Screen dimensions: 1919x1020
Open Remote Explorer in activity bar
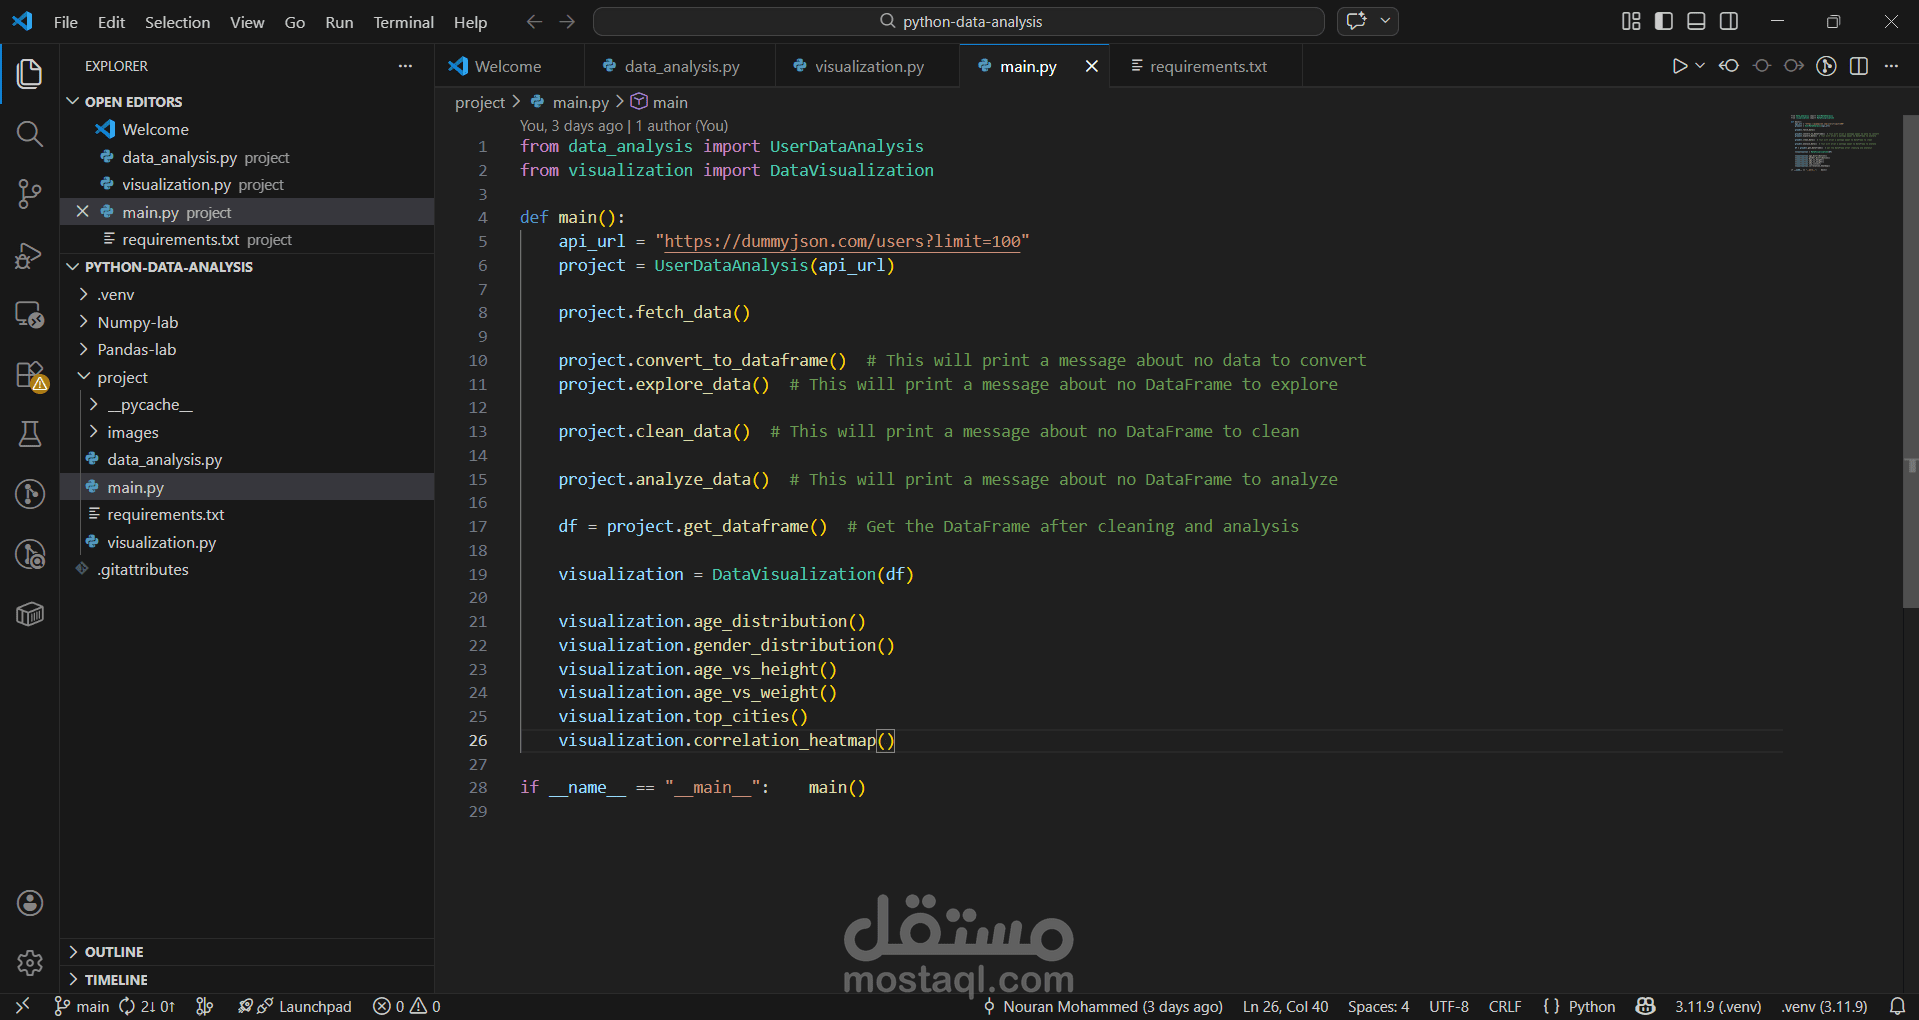point(30,315)
